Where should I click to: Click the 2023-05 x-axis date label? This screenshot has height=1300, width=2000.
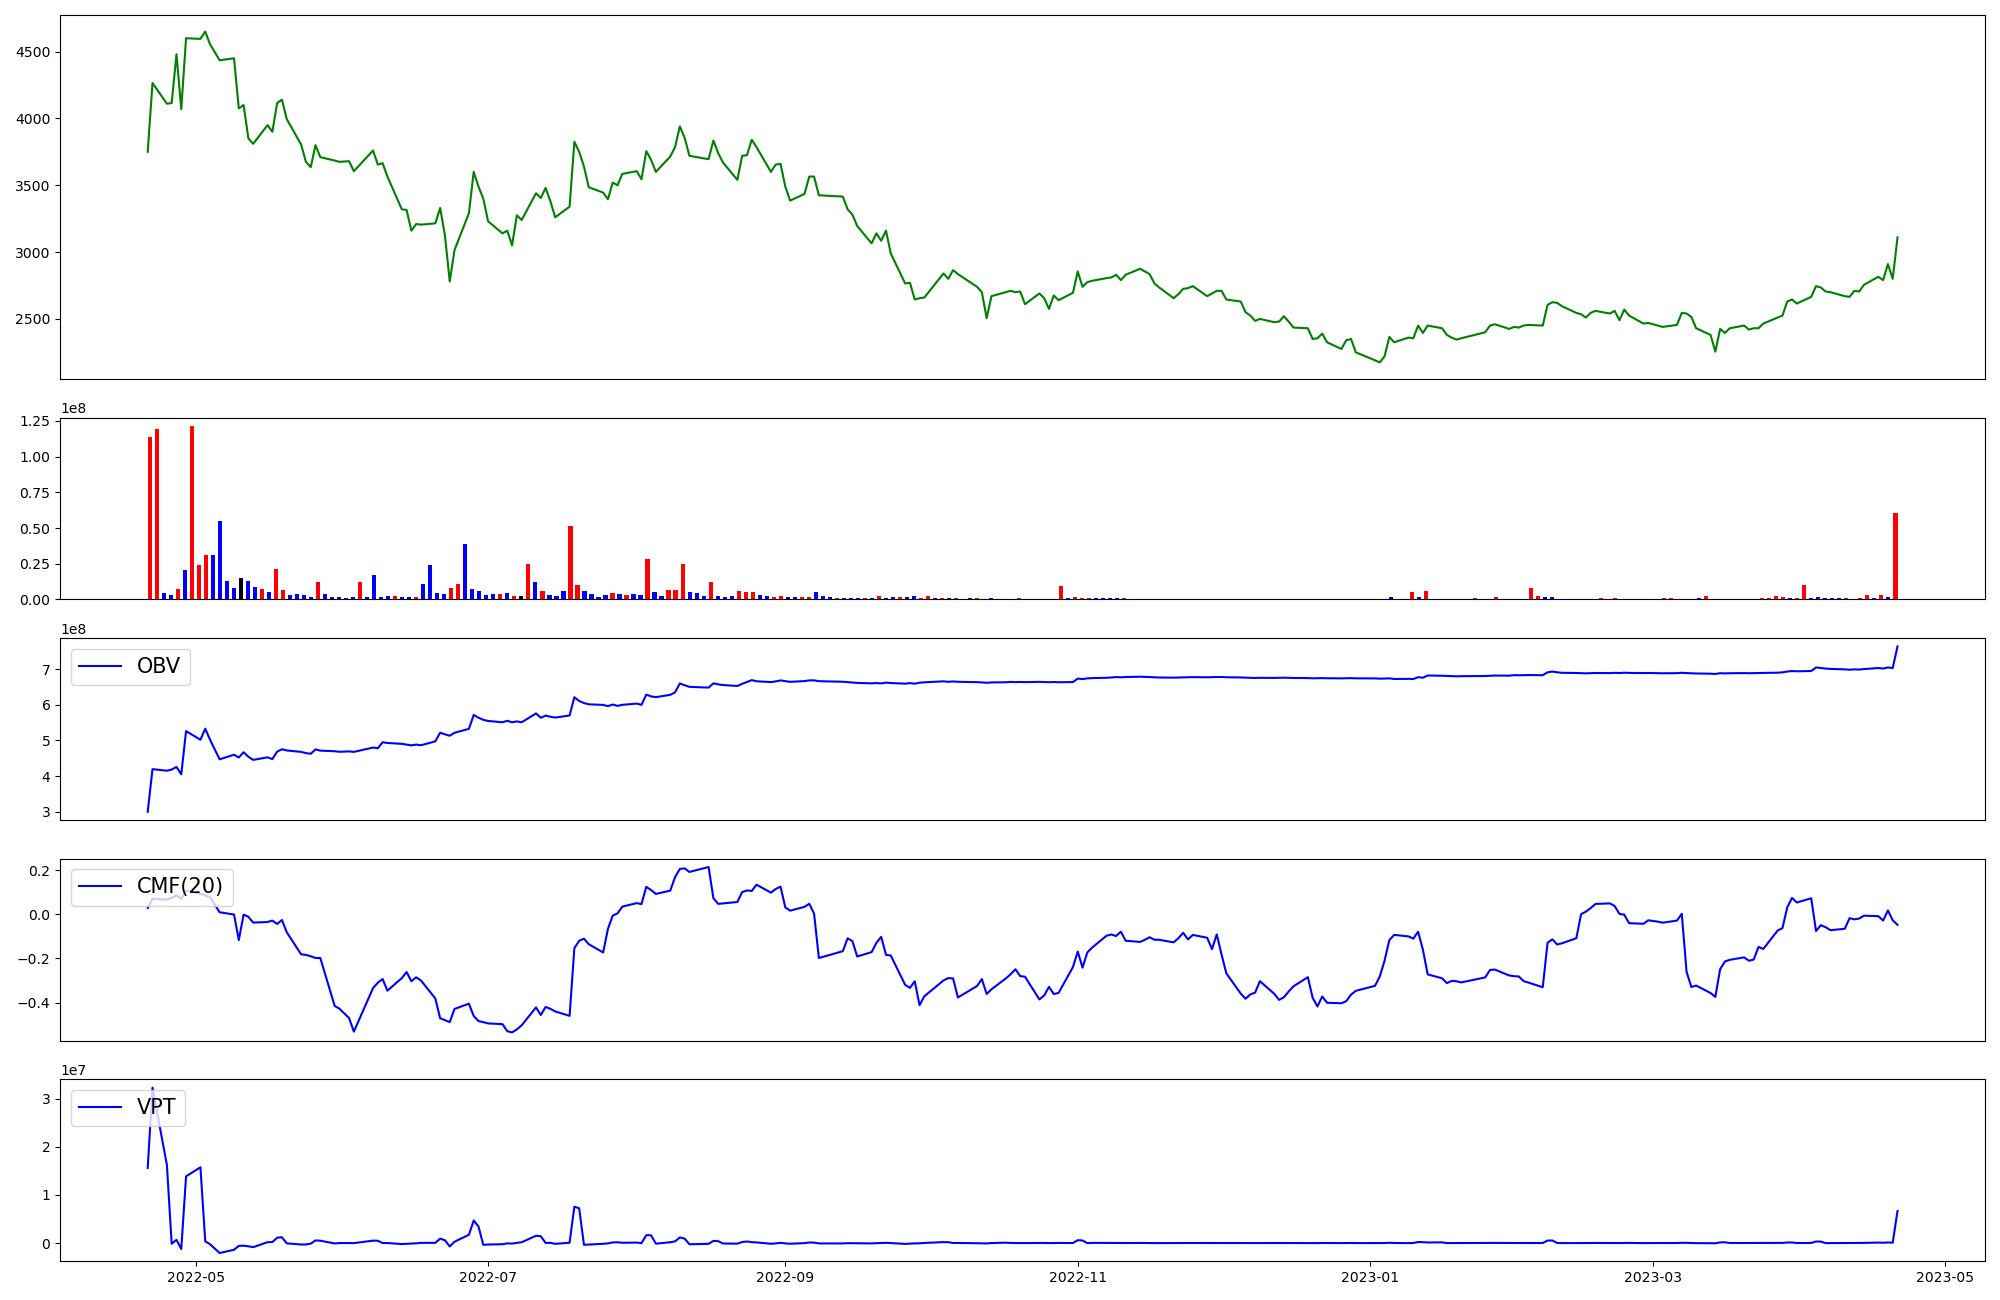point(1944,1277)
